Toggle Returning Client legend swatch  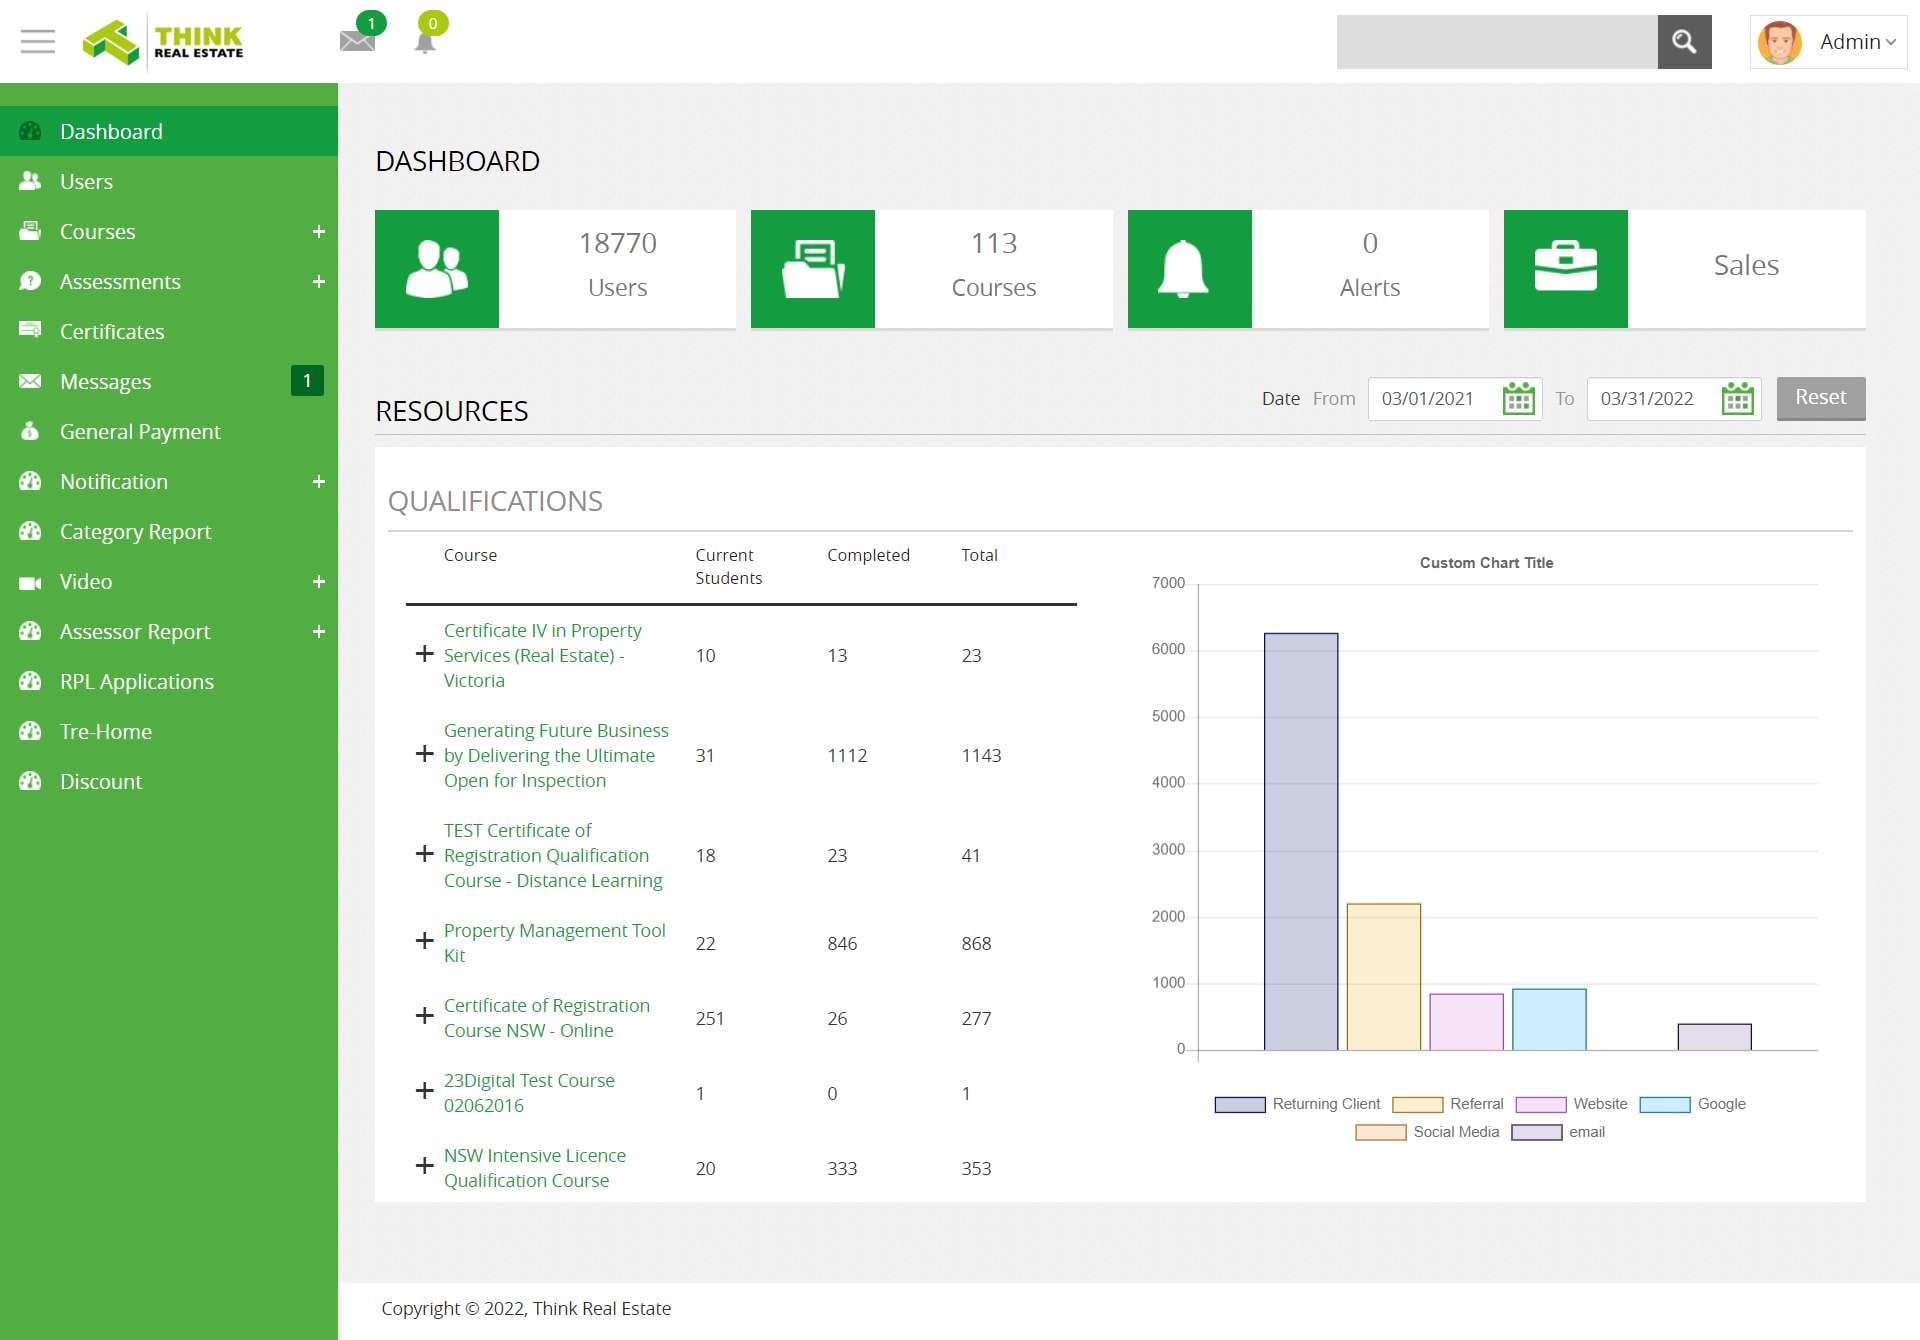point(1240,1104)
